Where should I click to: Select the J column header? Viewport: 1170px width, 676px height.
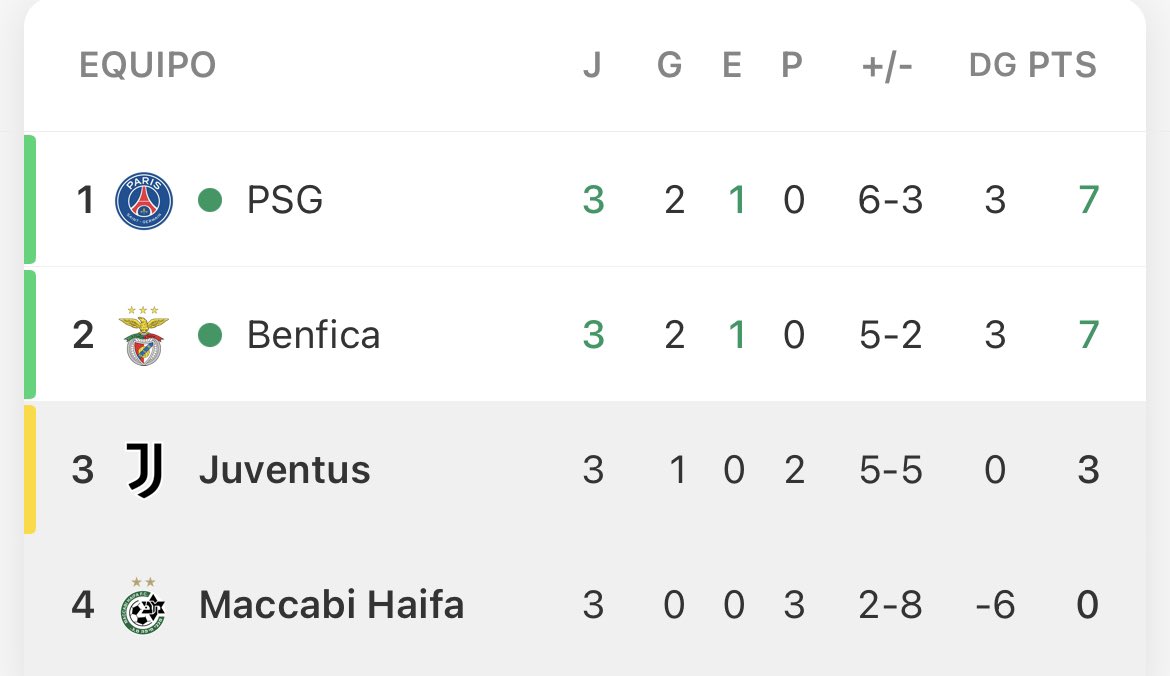click(592, 65)
